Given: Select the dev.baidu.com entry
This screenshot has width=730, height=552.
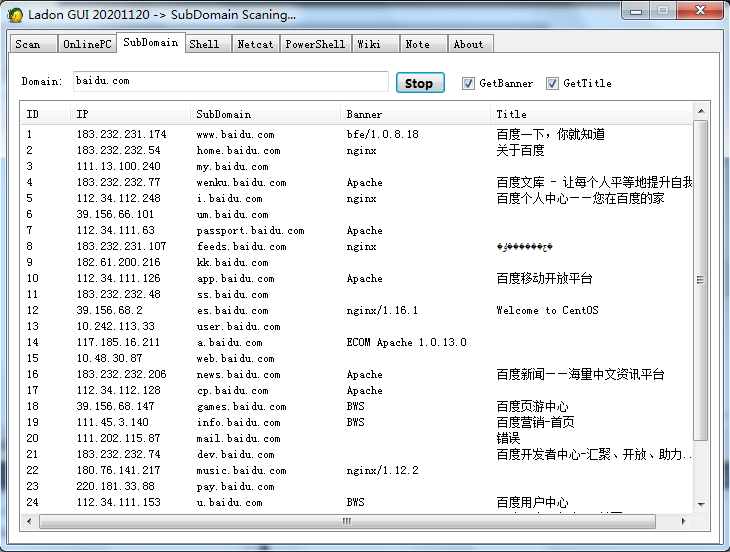Looking at the screenshot, I should (x=357, y=454).
